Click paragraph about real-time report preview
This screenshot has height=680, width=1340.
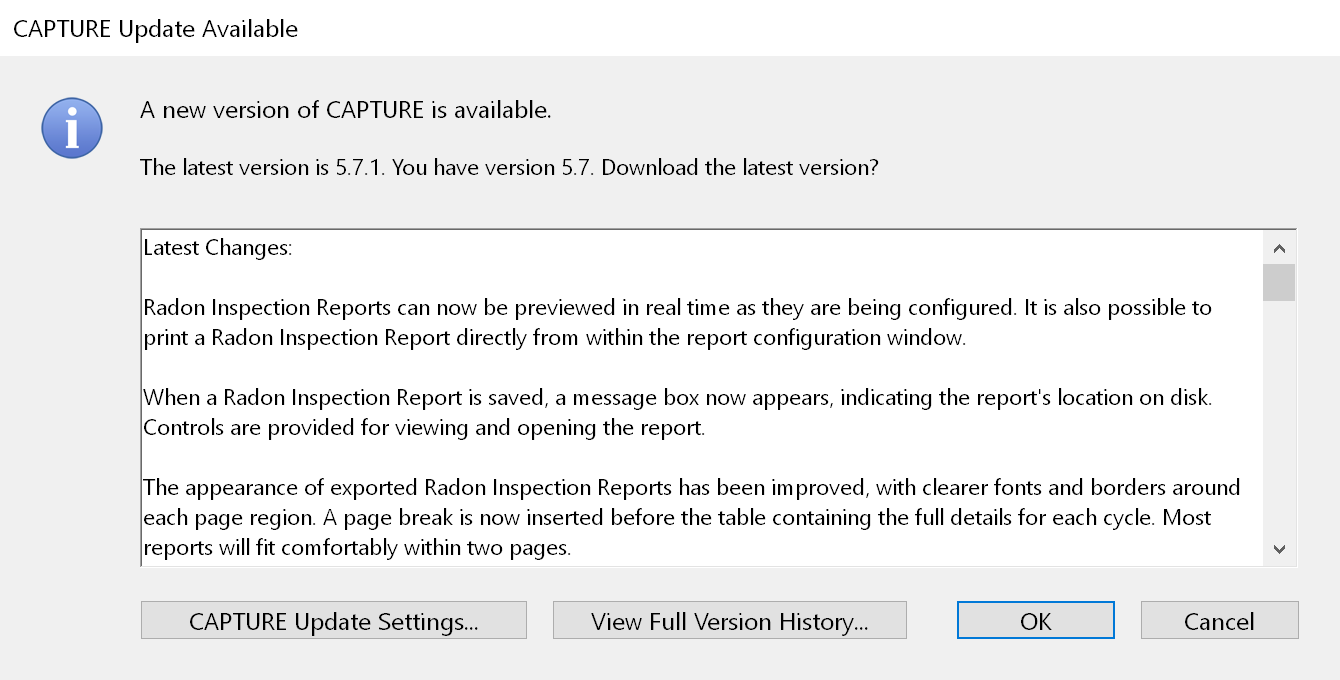click(x=677, y=307)
